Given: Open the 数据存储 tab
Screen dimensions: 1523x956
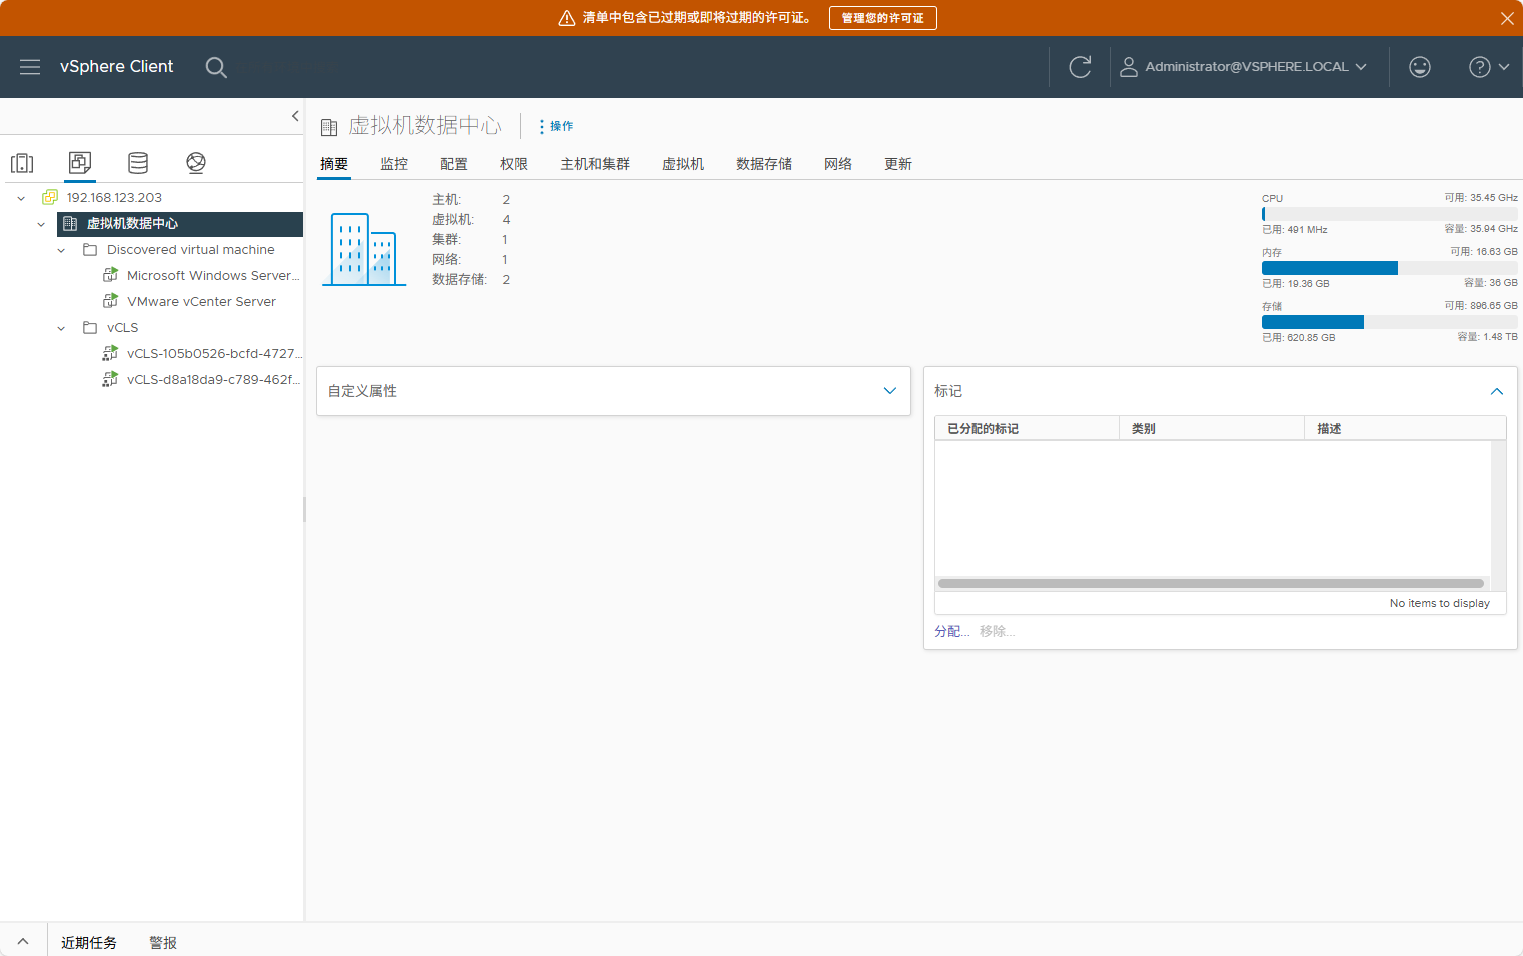Looking at the screenshot, I should coord(764,164).
